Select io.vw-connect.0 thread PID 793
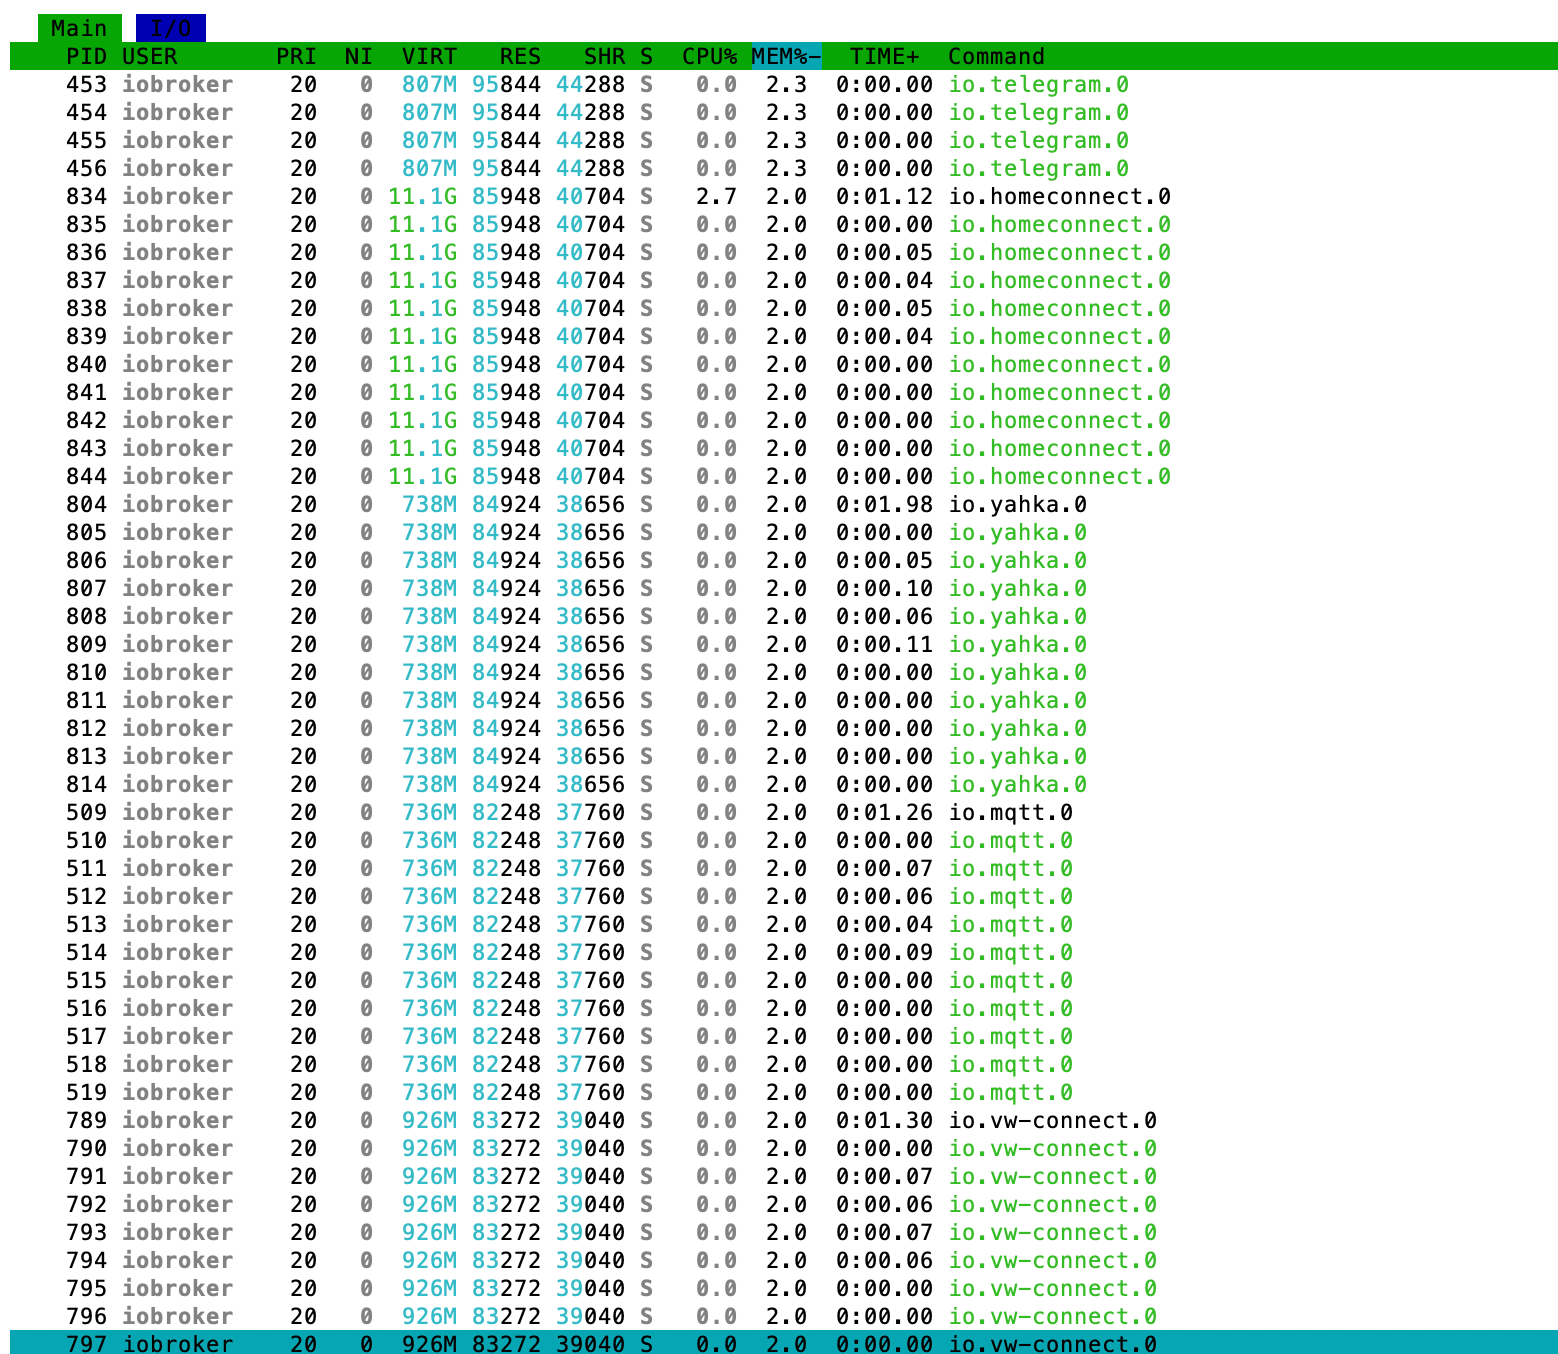 point(784,1232)
